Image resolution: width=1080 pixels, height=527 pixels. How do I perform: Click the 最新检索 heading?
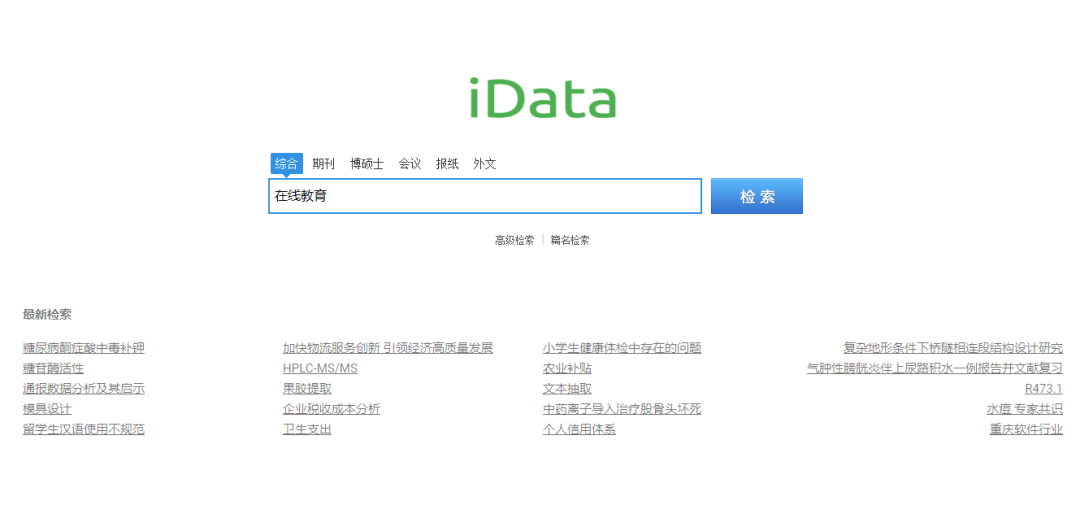(x=47, y=315)
